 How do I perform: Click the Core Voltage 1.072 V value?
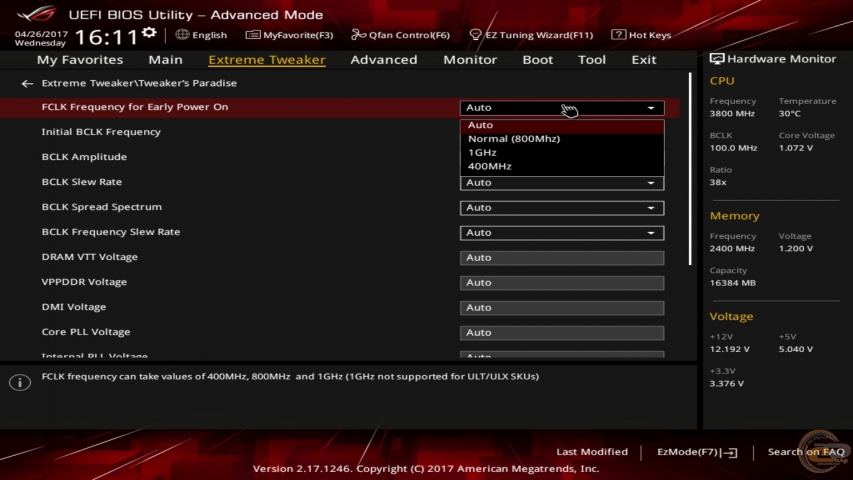(x=796, y=148)
